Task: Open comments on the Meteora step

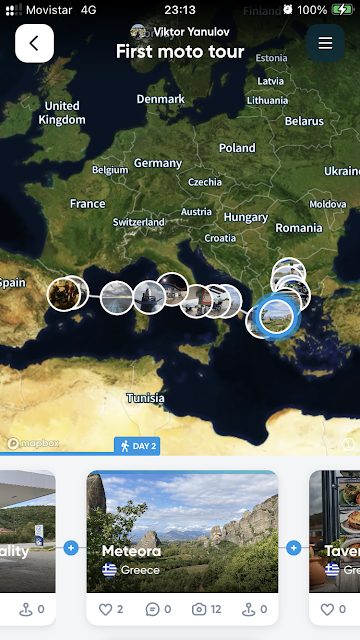Action: click(158, 609)
